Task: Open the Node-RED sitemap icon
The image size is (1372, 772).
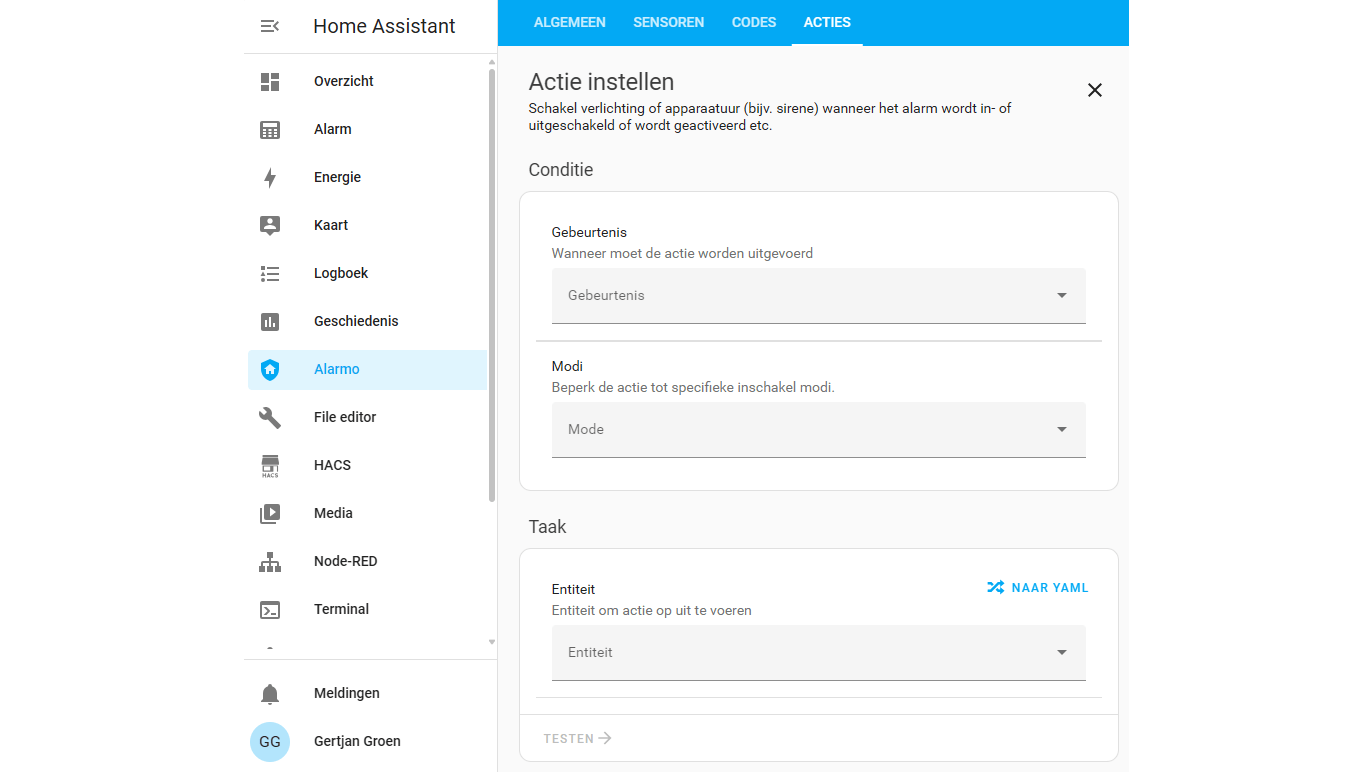Action: coord(270,561)
